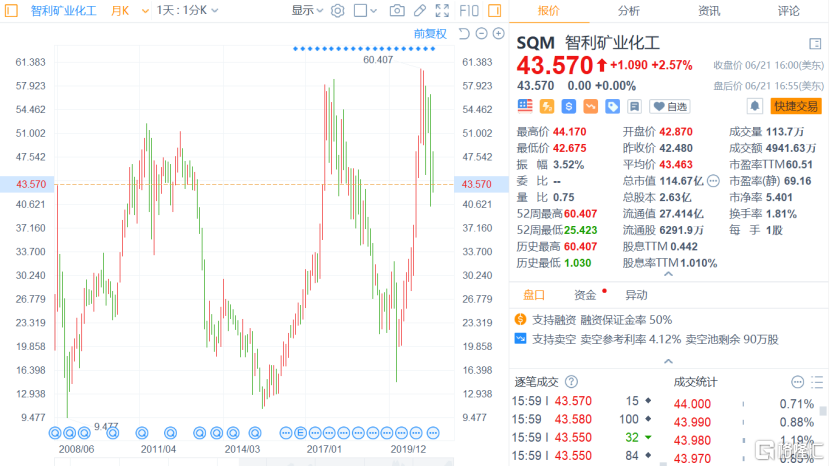The width and height of the screenshot is (830, 467).
Task: Click the 成交量 113.7万 value
Action: click(786, 132)
